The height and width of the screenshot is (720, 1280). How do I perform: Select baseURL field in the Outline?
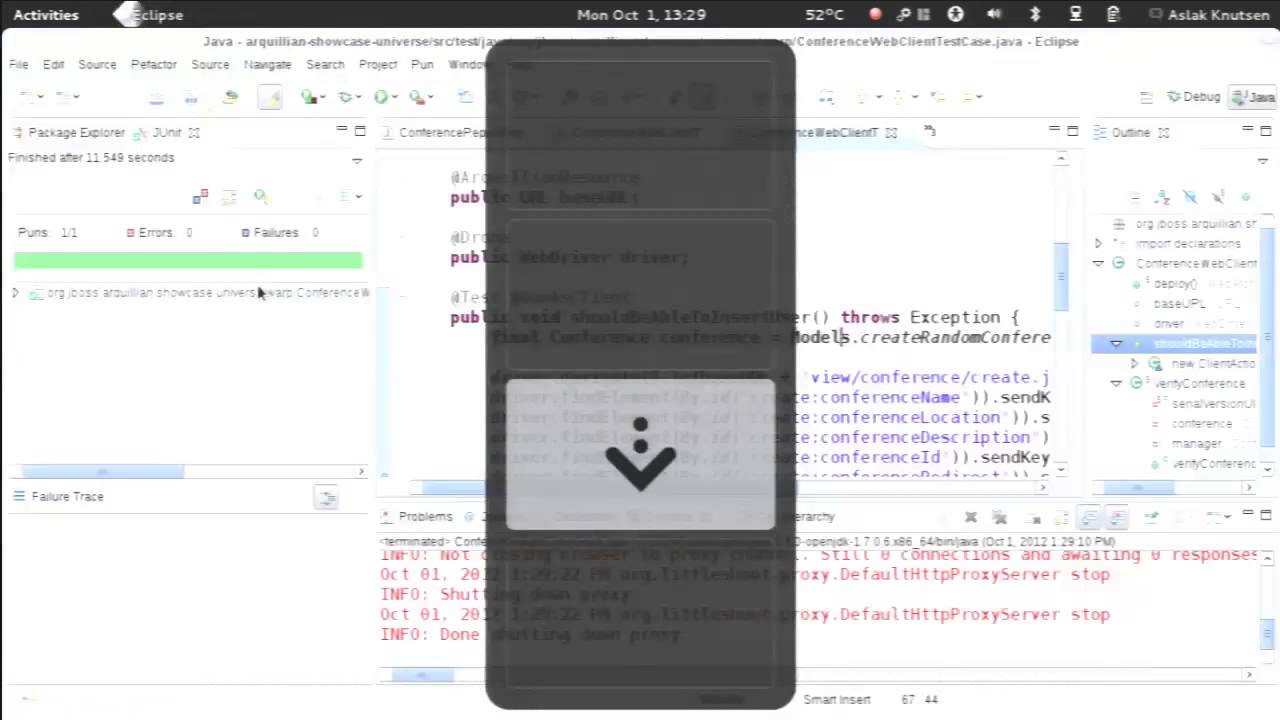coord(1179,304)
